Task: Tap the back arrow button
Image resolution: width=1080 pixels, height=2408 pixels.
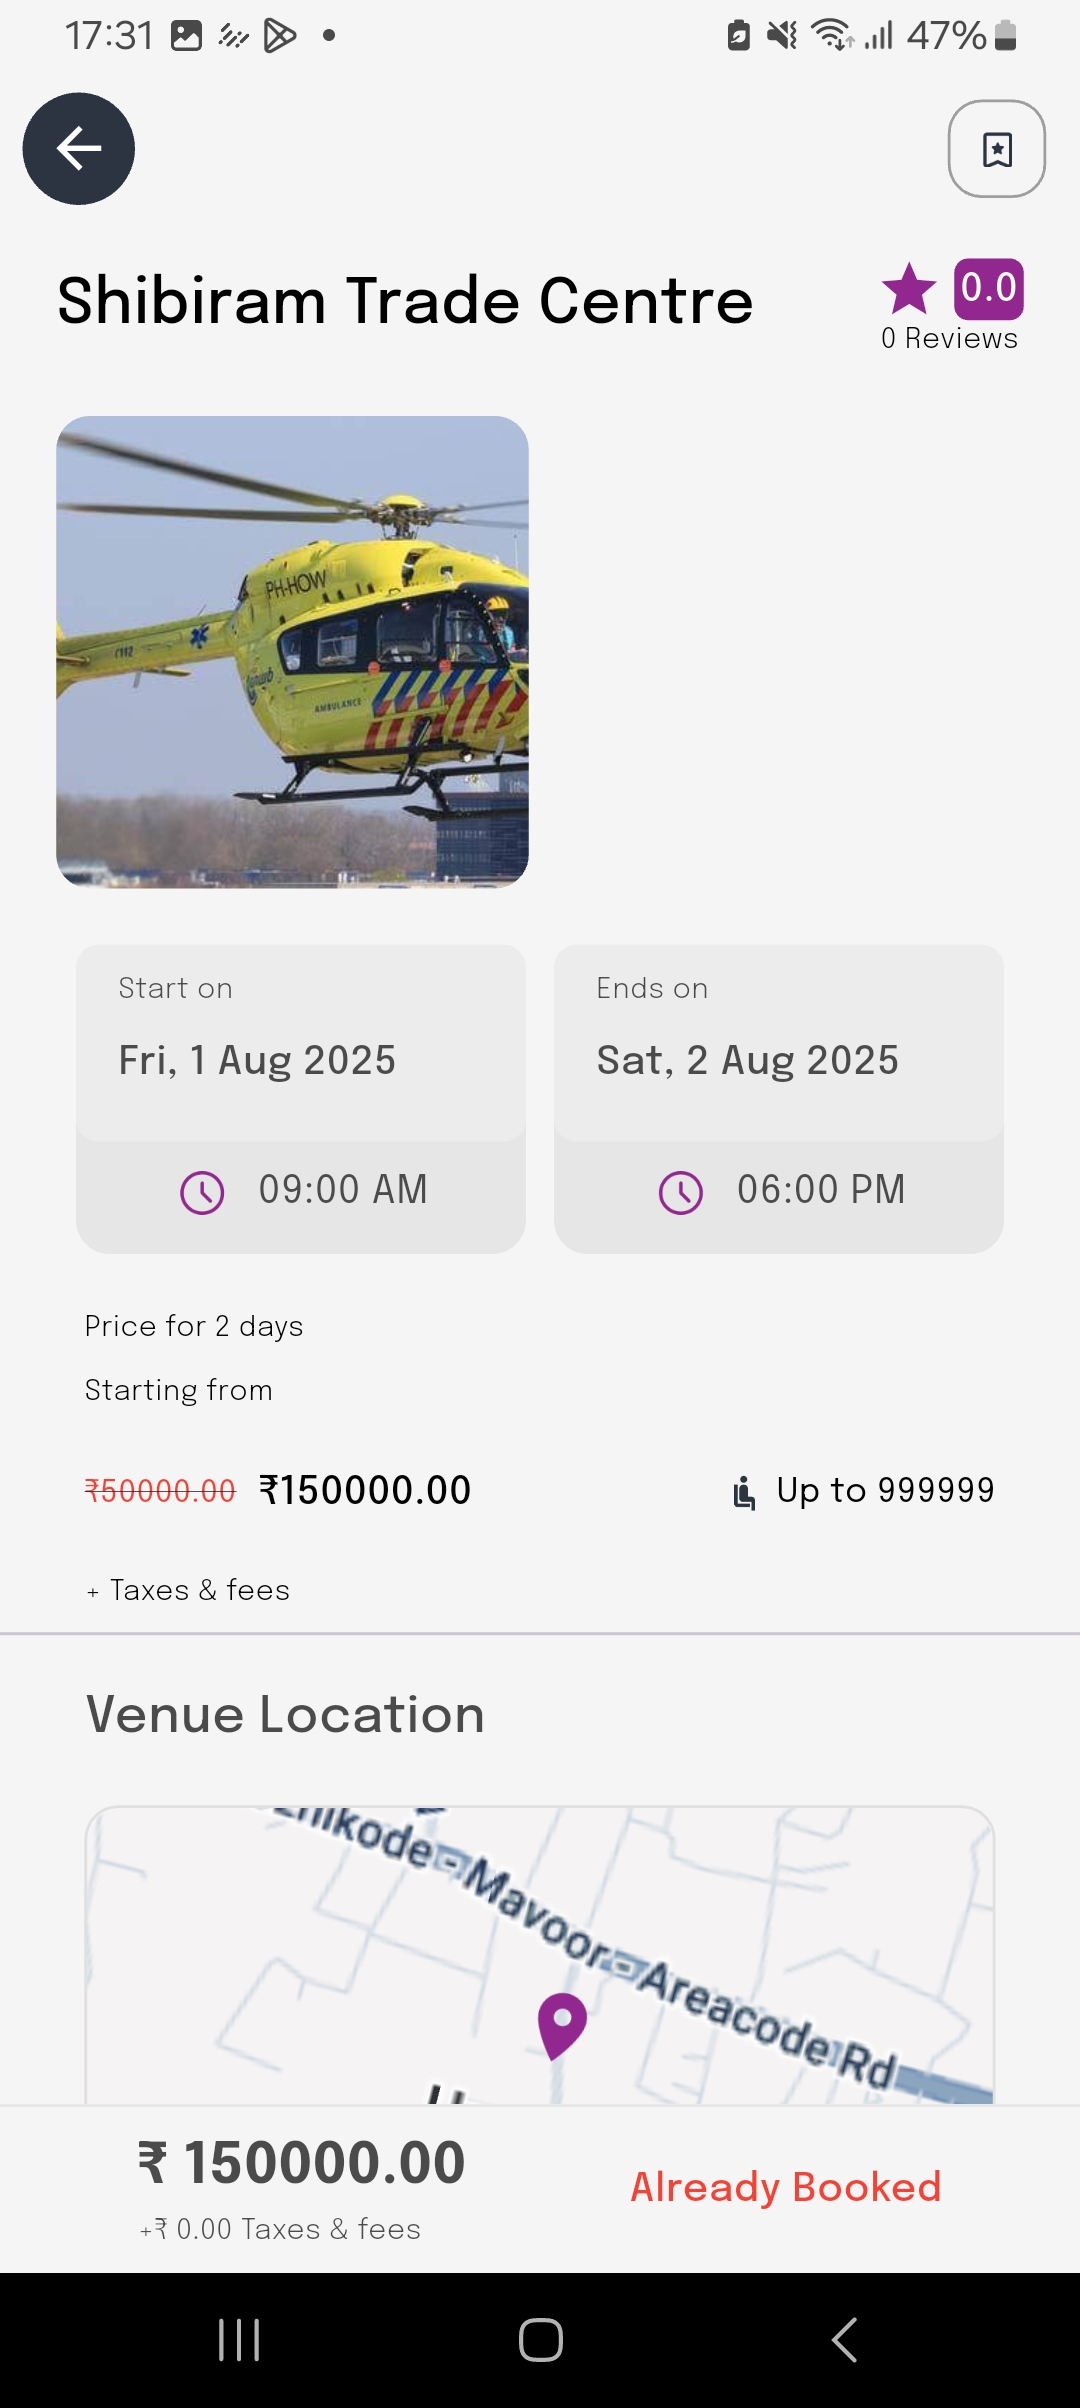Action: click(x=79, y=149)
